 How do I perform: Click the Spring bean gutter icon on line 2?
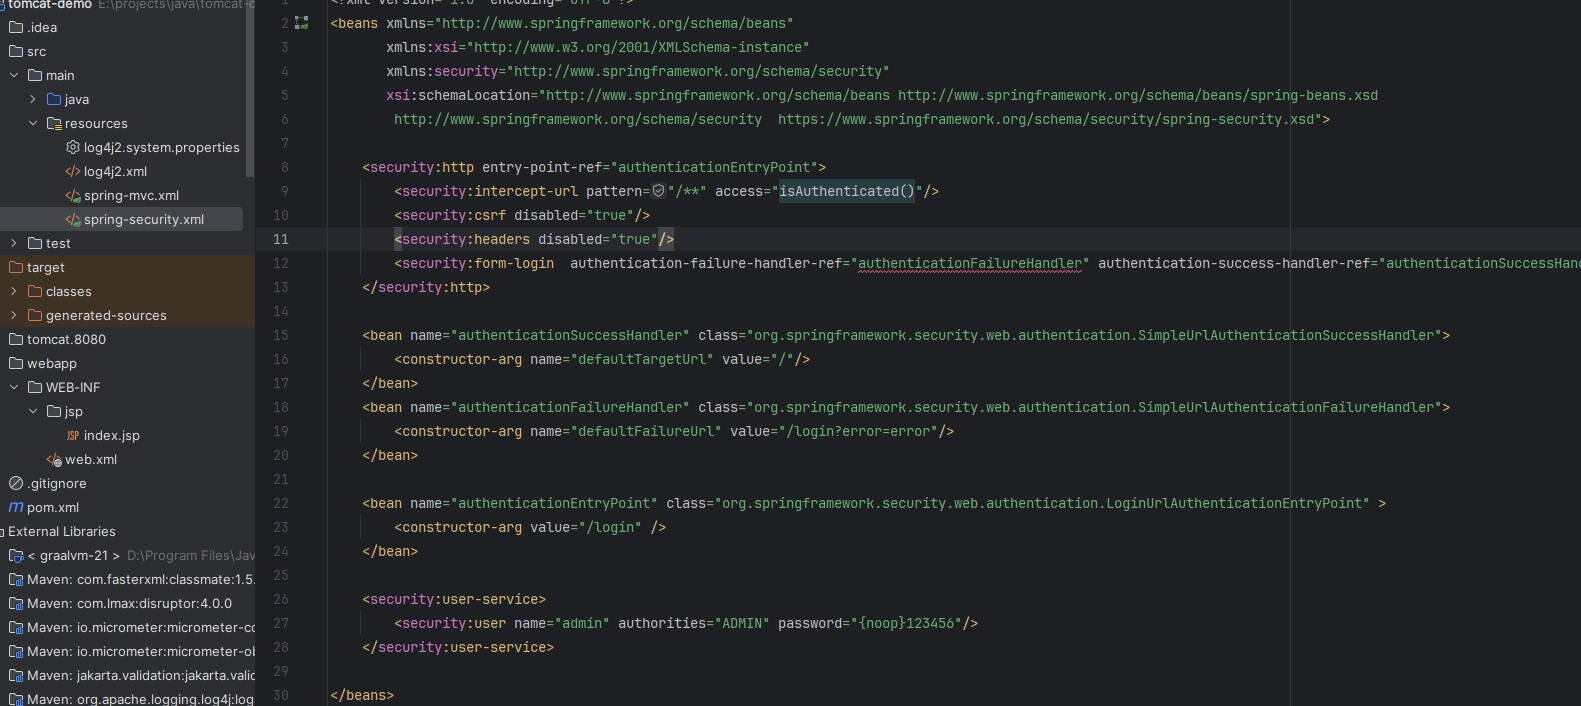click(302, 23)
